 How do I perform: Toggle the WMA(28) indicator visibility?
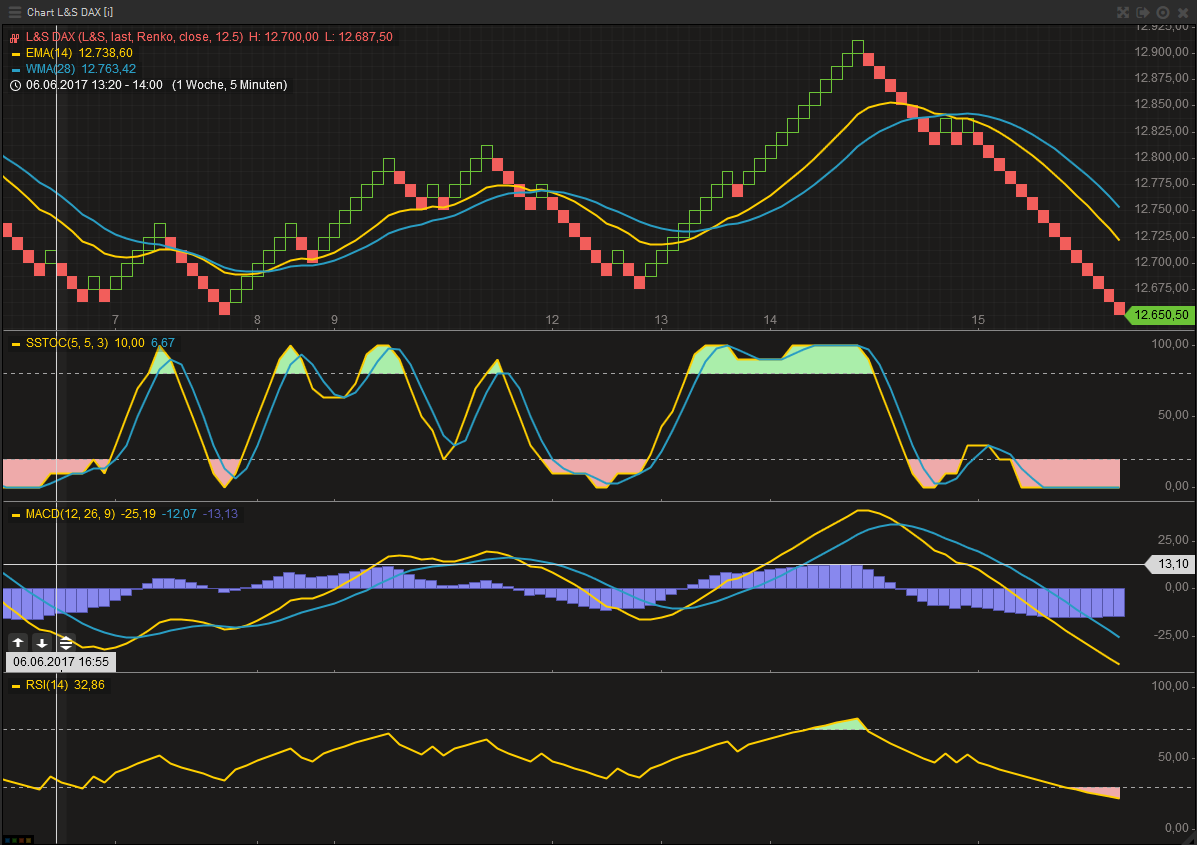pyautogui.click(x=14, y=70)
